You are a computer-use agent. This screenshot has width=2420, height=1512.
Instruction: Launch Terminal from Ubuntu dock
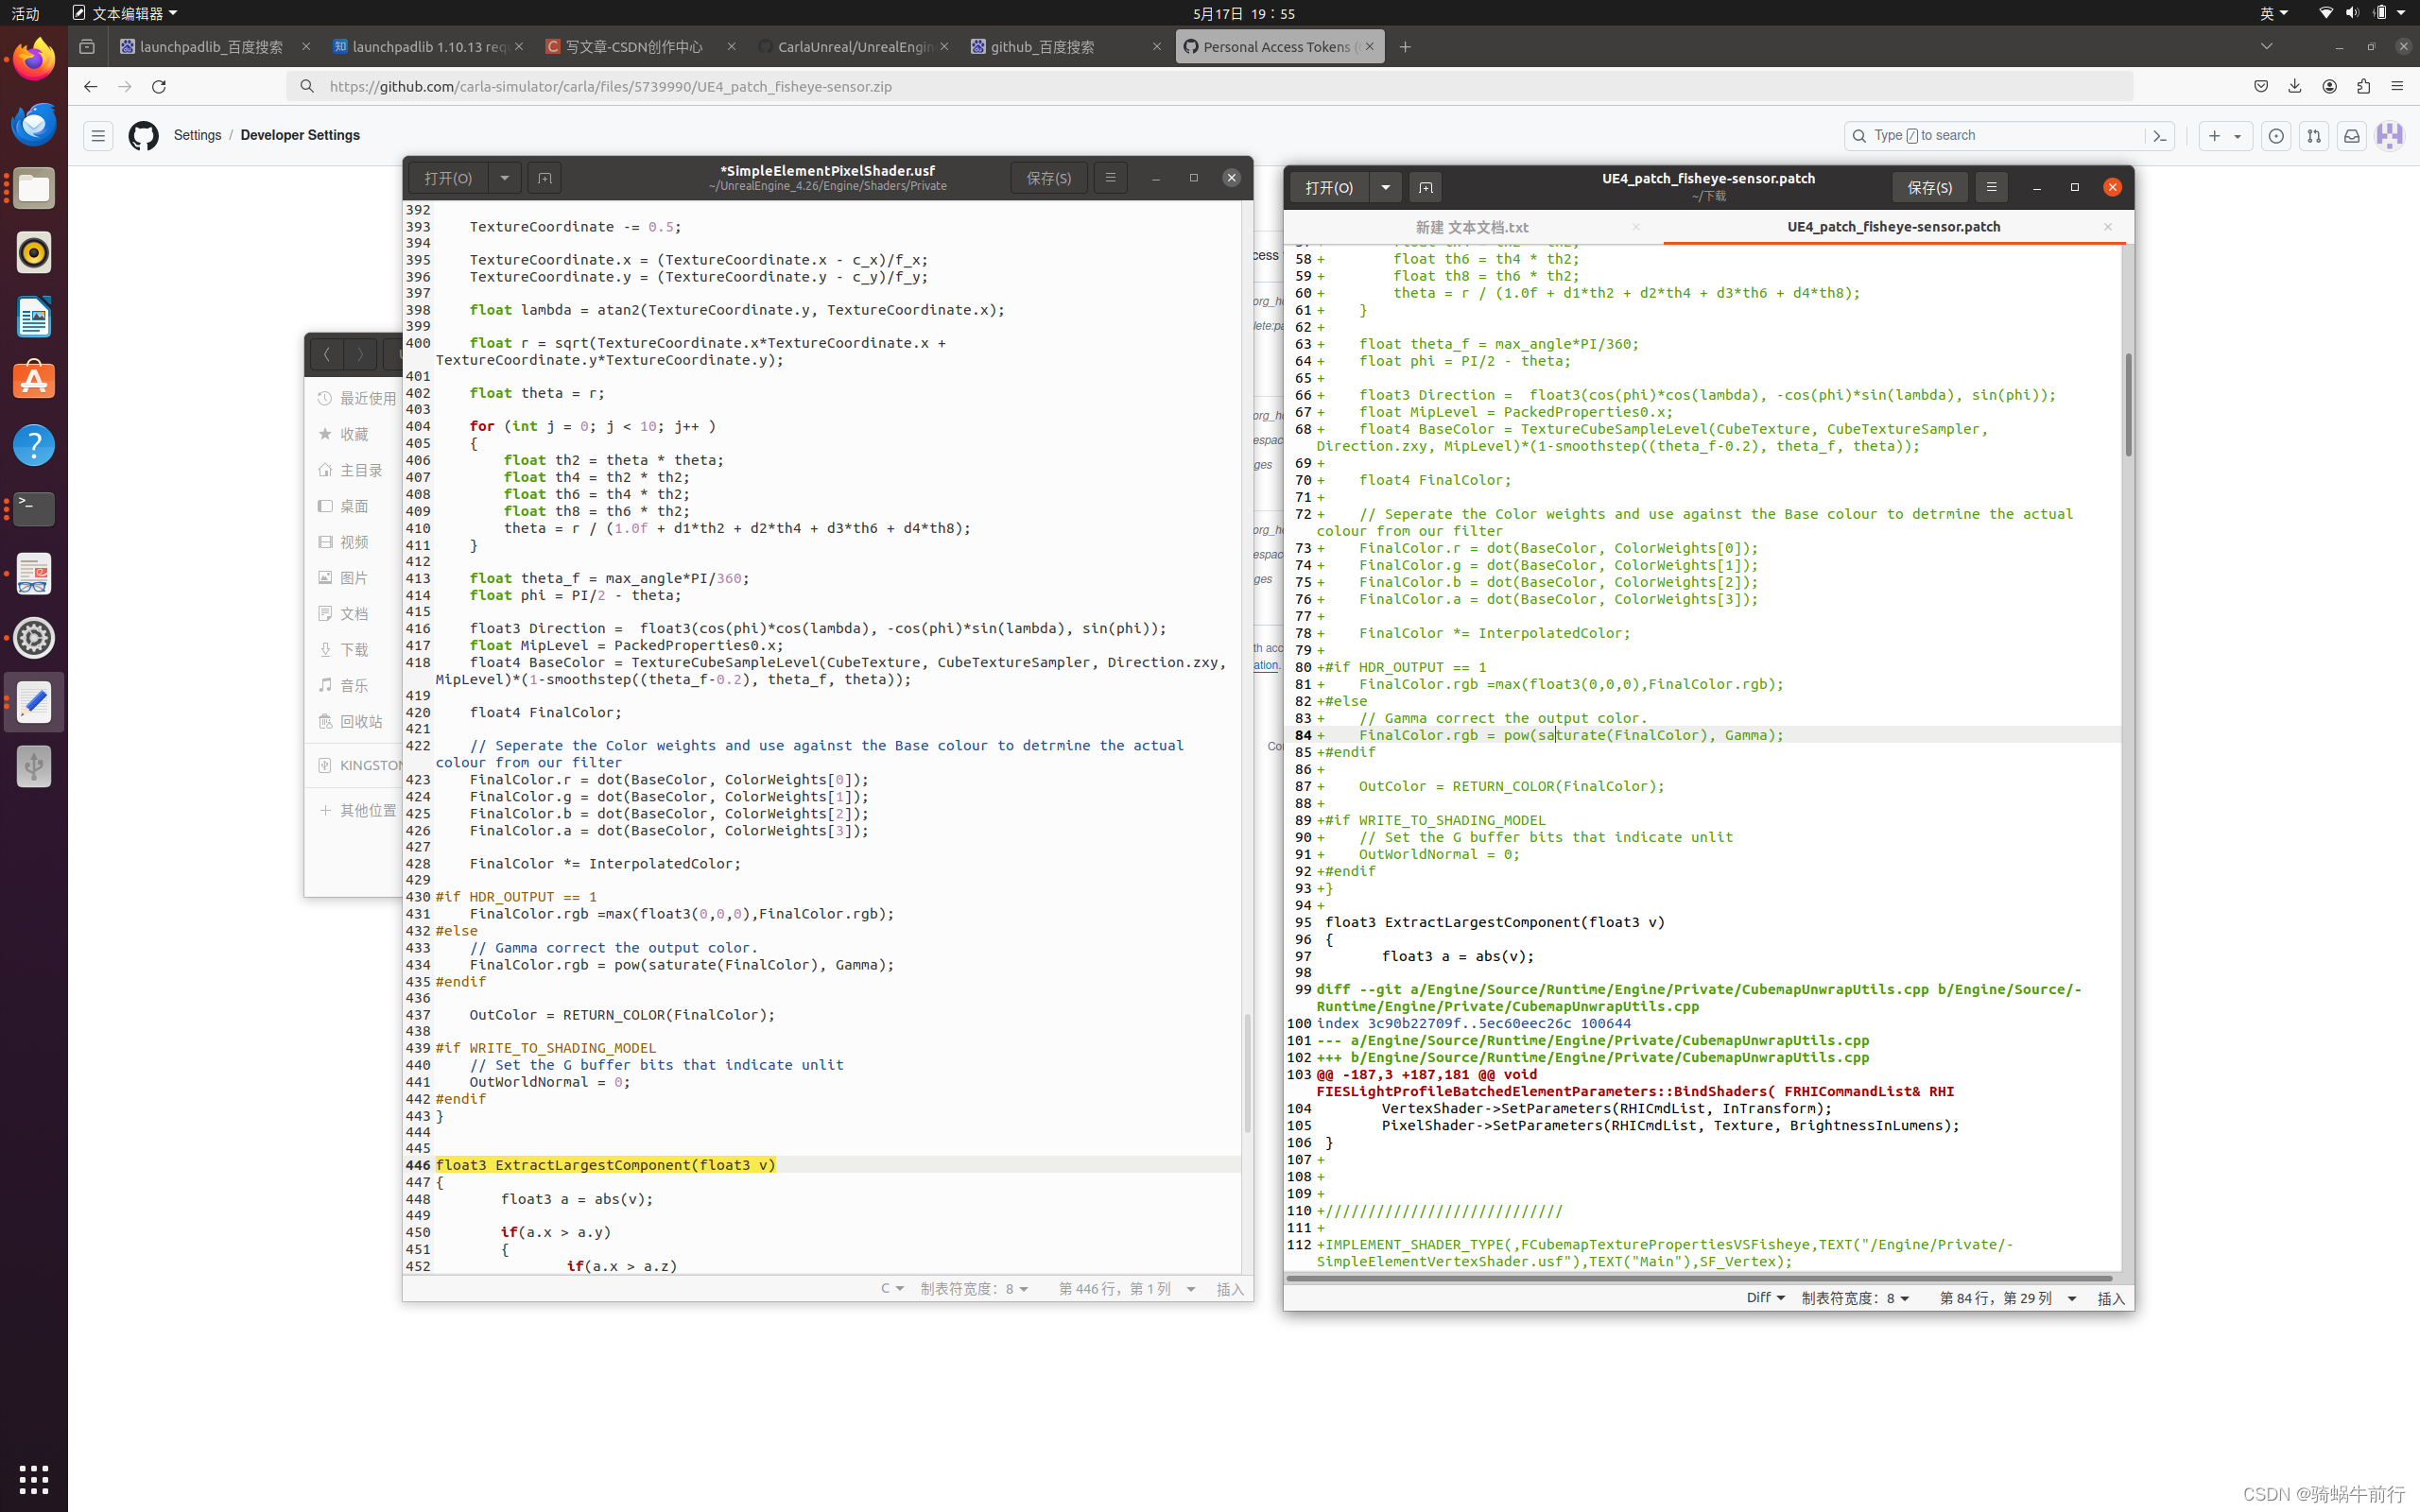tap(34, 509)
